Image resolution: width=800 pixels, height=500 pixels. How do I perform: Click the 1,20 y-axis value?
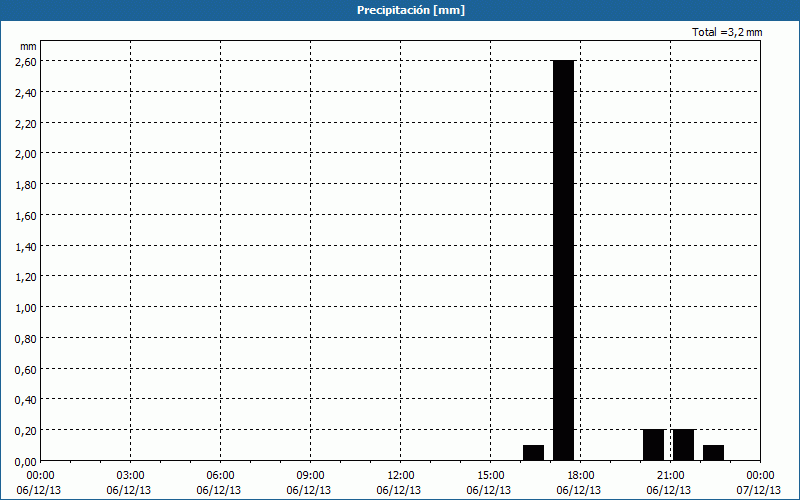point(26,277)
